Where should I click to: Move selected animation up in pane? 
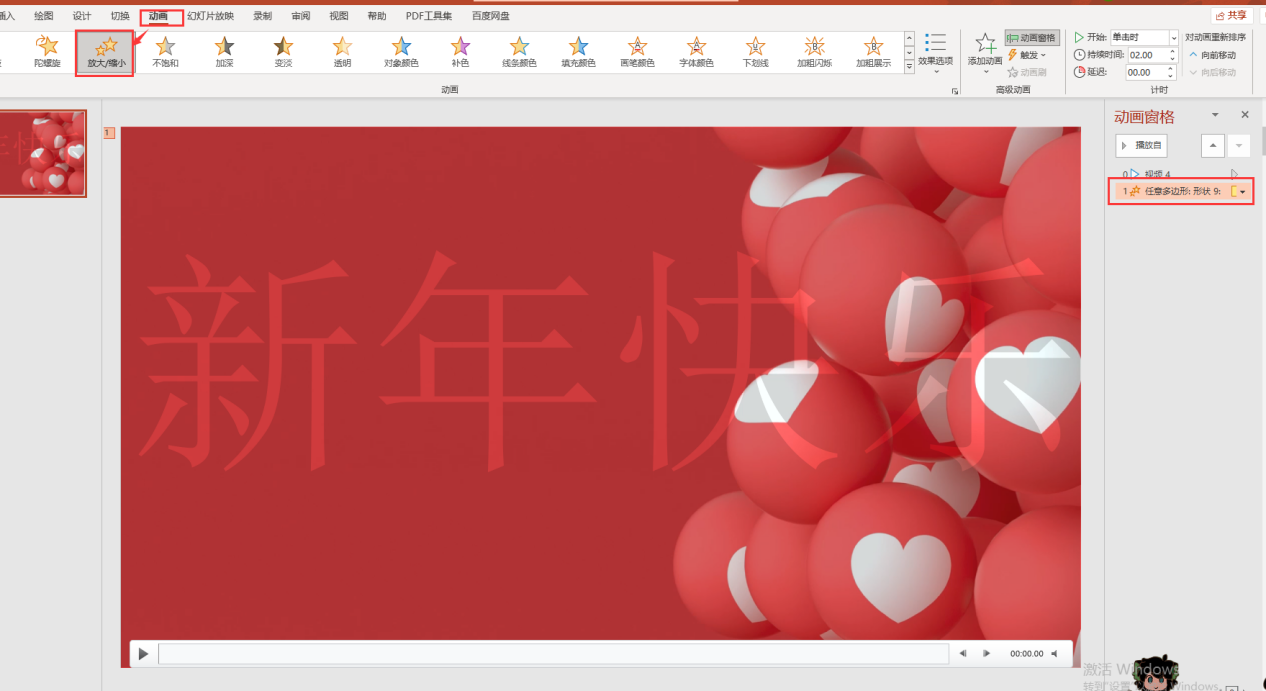coord(1212,146)
